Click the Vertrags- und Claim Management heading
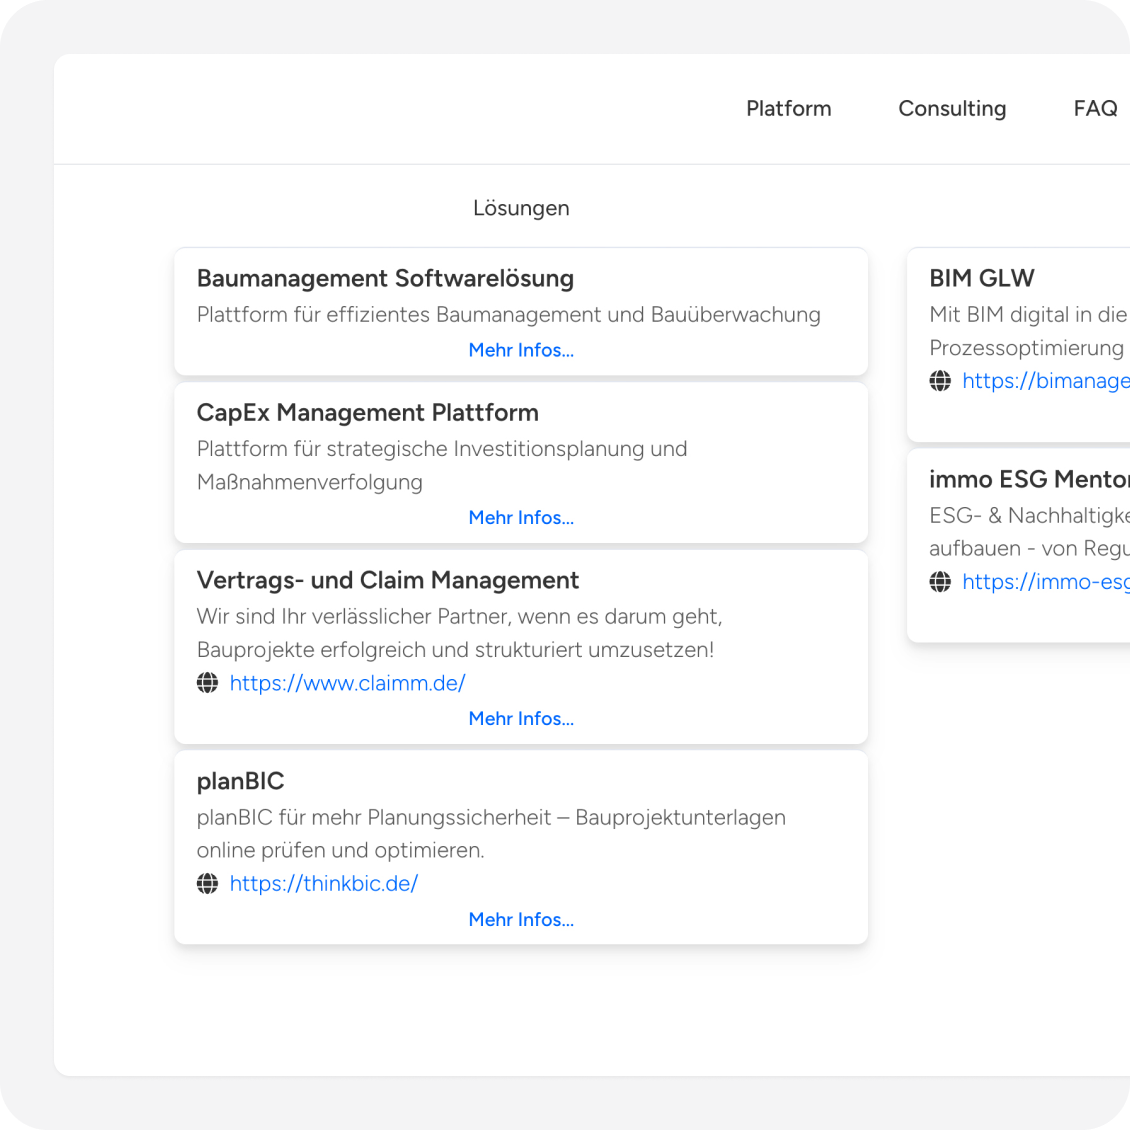The image size is (1130, 1130). coord(387,580)
